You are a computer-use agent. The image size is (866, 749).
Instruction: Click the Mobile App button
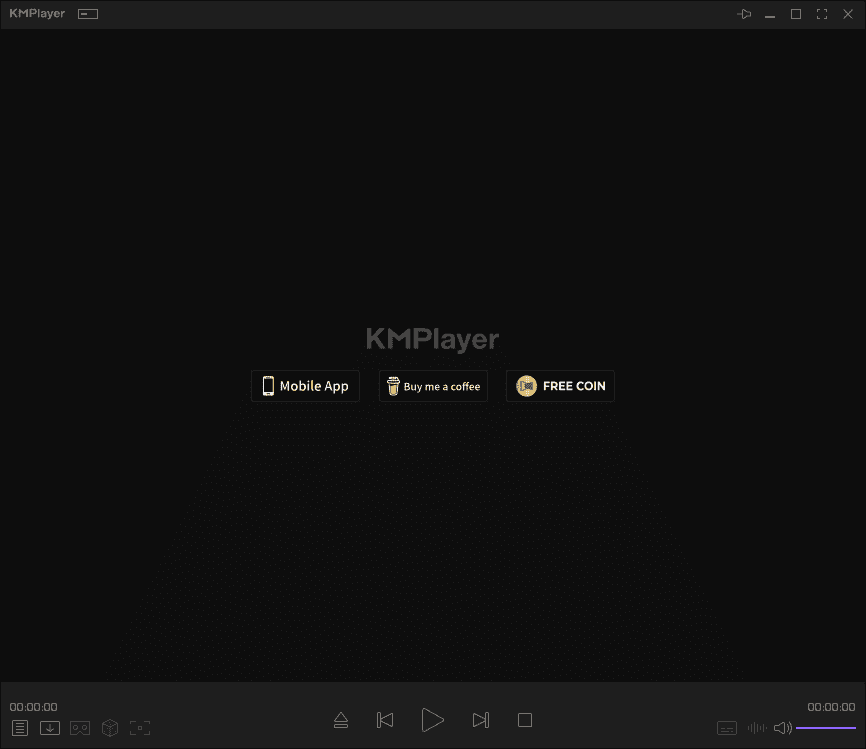[x=305, y=386]
